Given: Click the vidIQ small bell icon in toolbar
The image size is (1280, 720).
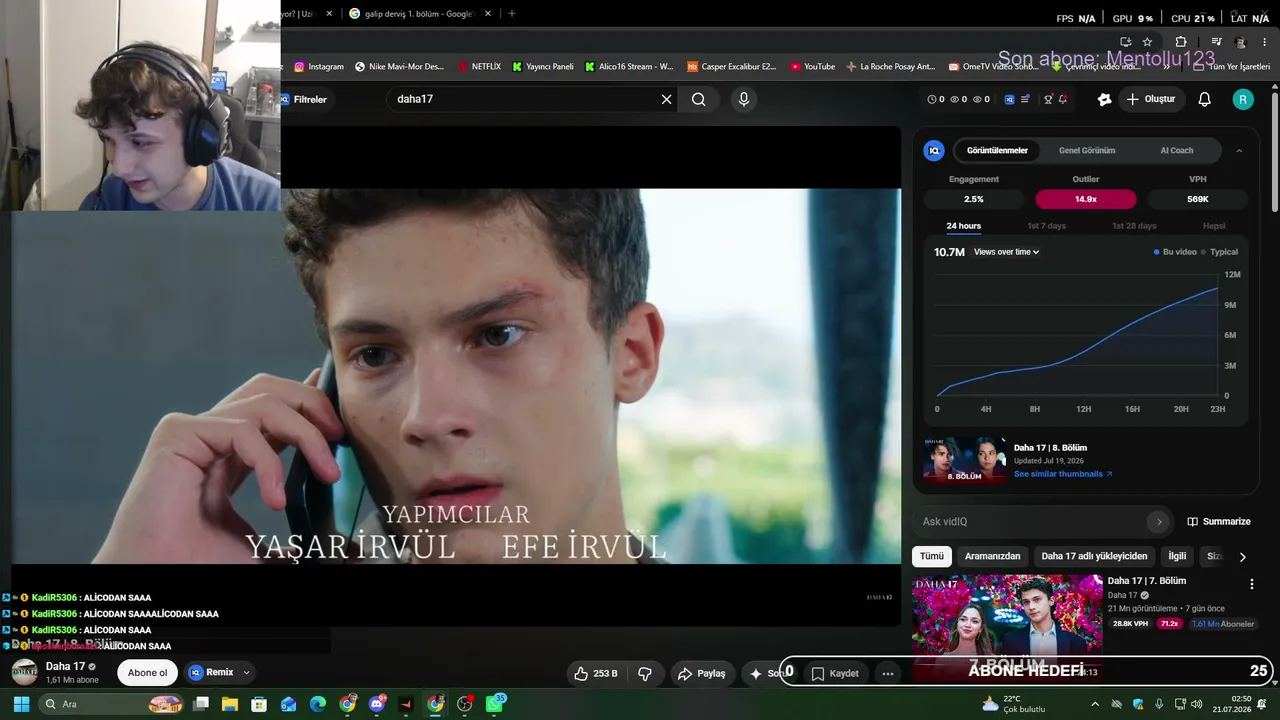Looking at the screenshot, I should pyautogui.click(x=1063, y=99).
